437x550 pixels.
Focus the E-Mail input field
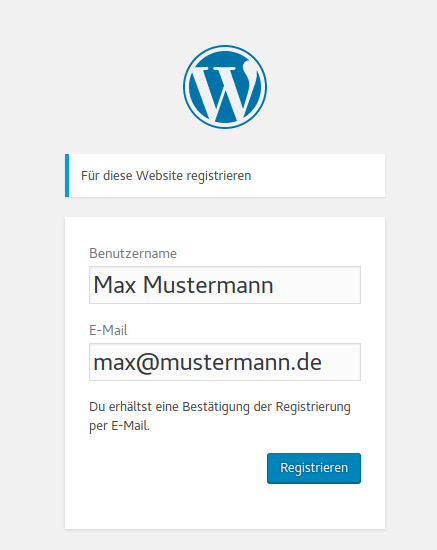click(225, 362)
